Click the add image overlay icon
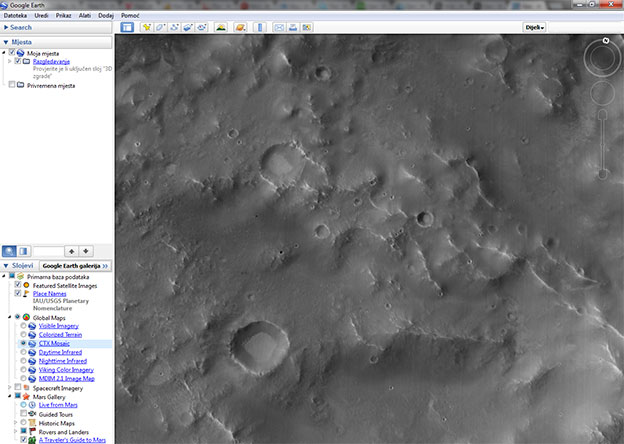624x444 pixels. [188, 27]
